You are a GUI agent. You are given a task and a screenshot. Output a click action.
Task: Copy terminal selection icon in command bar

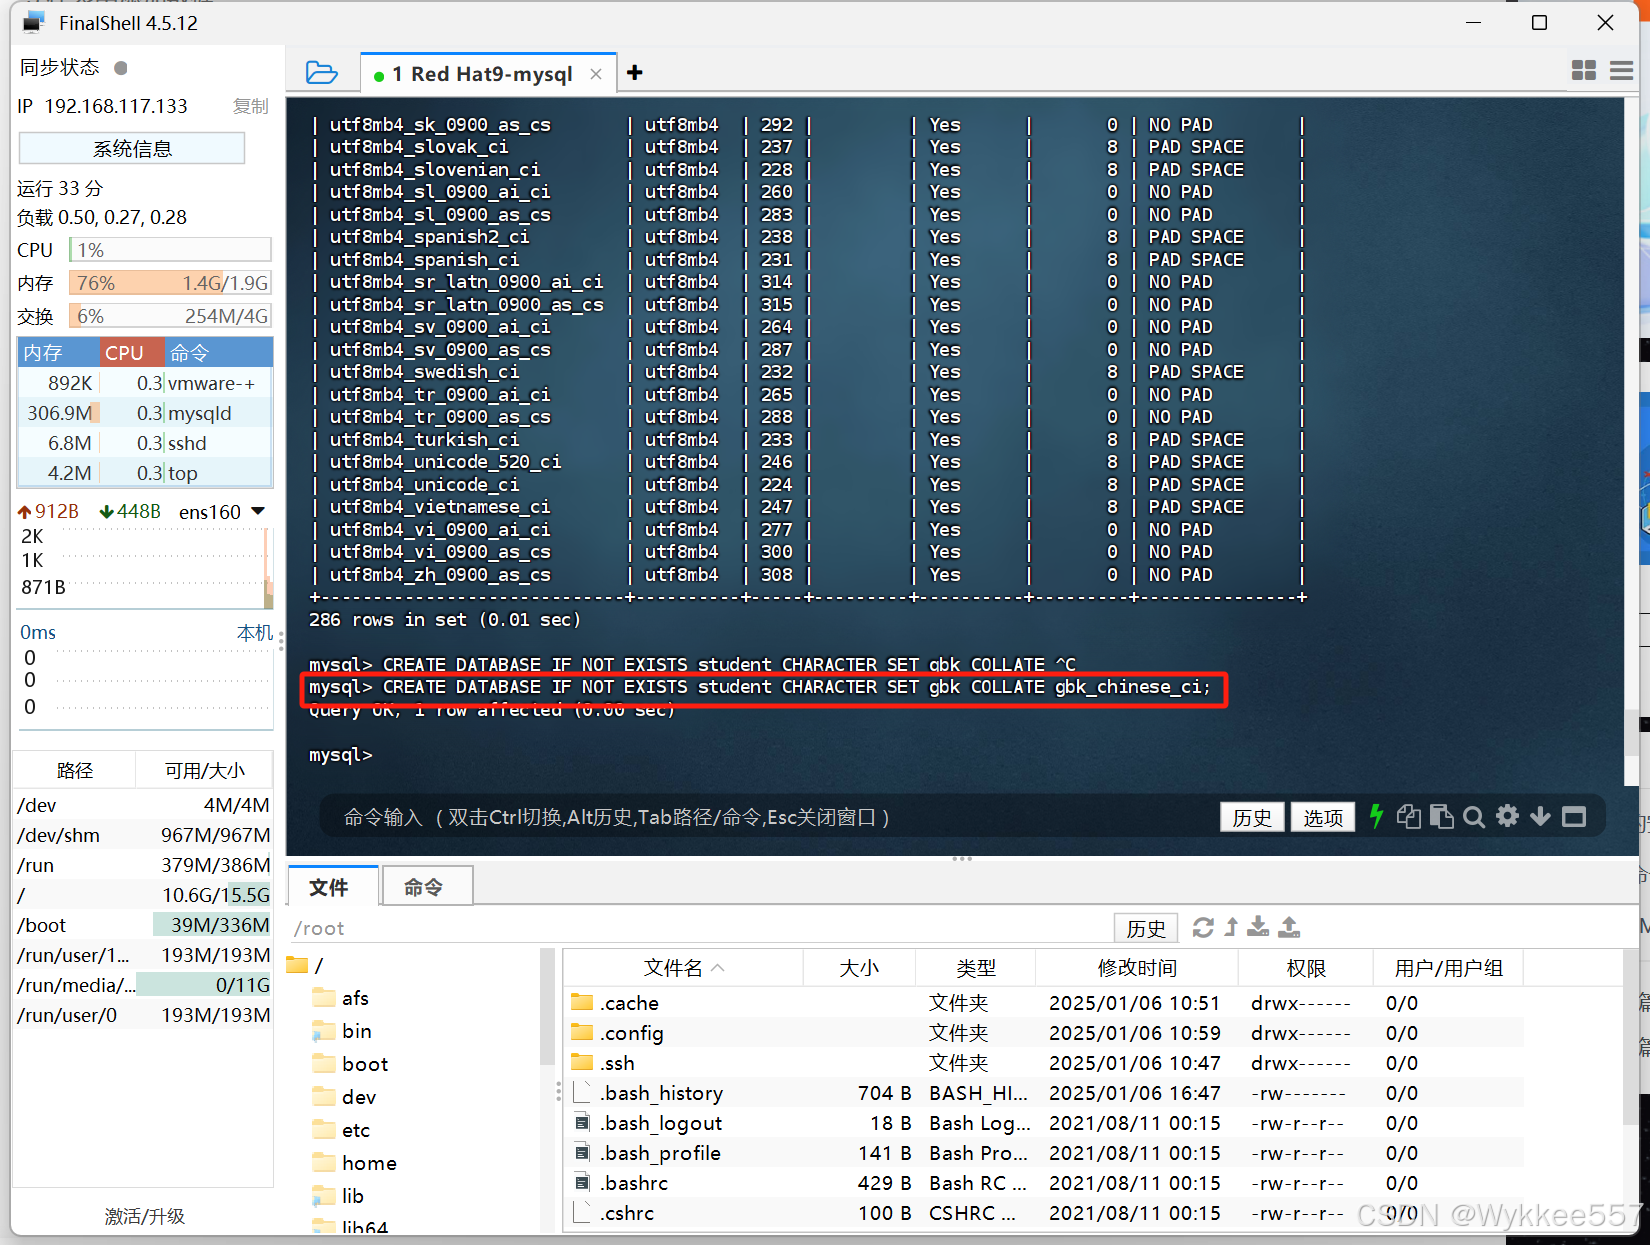click(x=1409, y=817)
